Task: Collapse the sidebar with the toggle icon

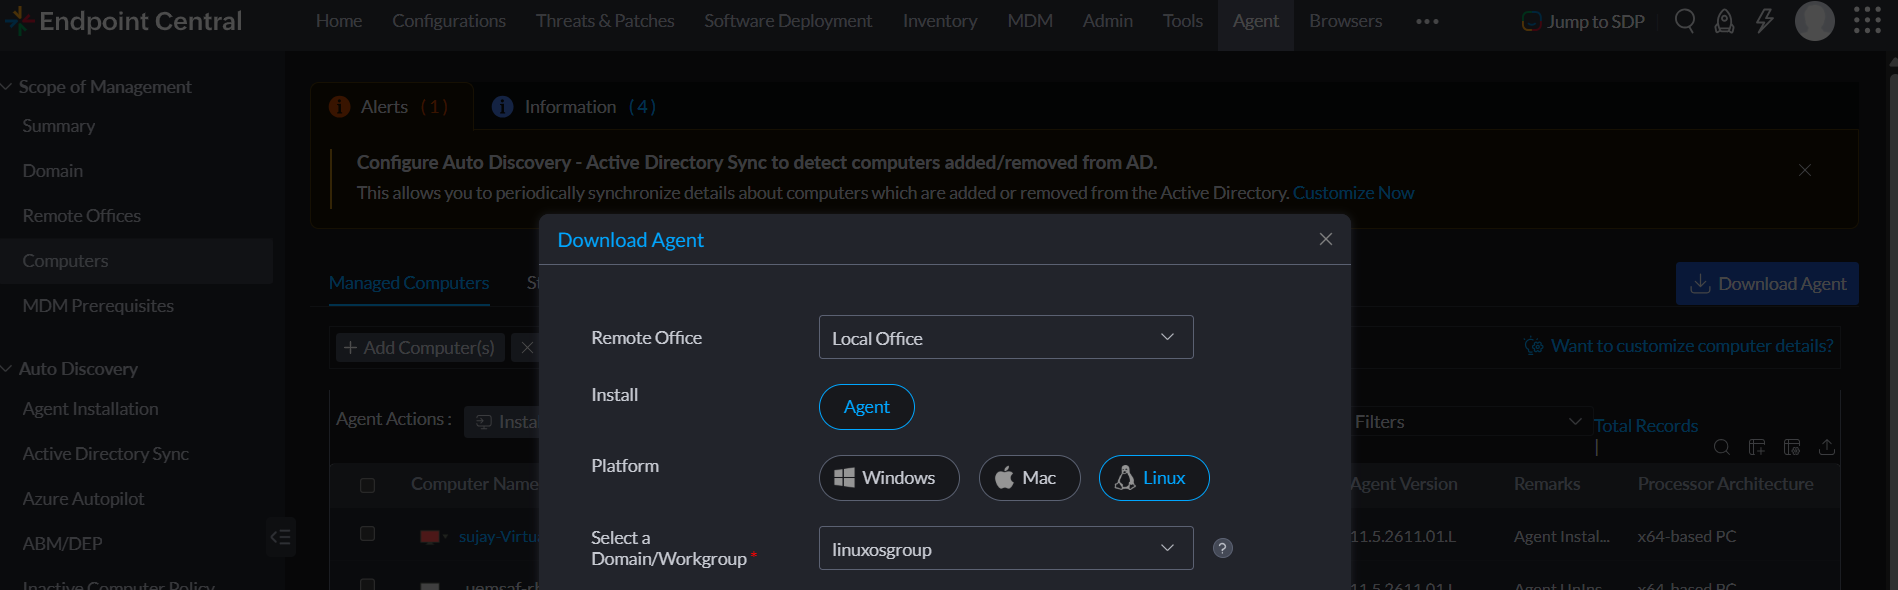Action: coord(280,537)
